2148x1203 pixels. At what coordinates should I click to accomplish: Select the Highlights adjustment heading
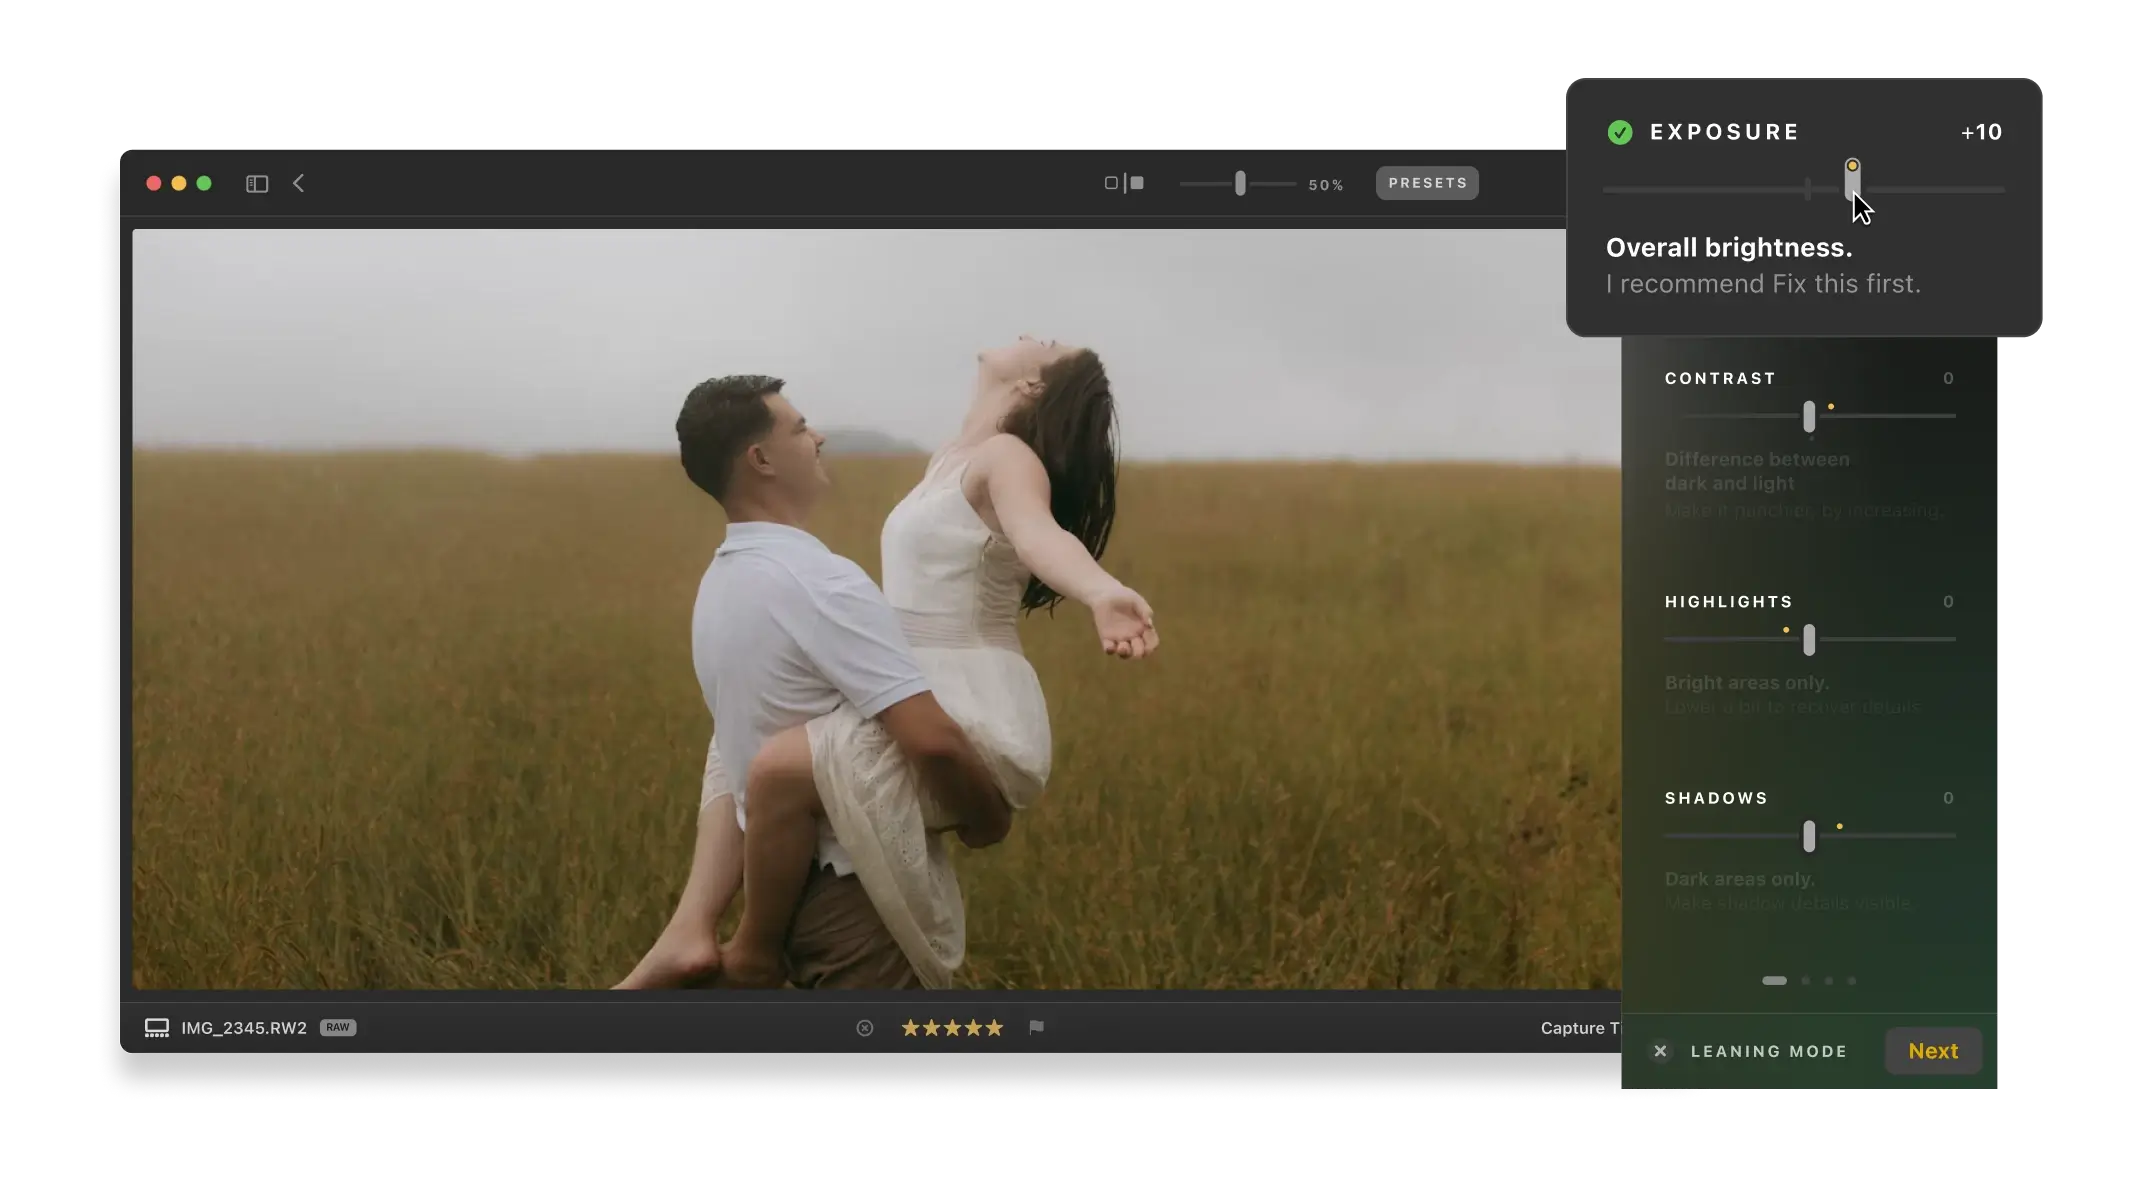coord(1728,601)
